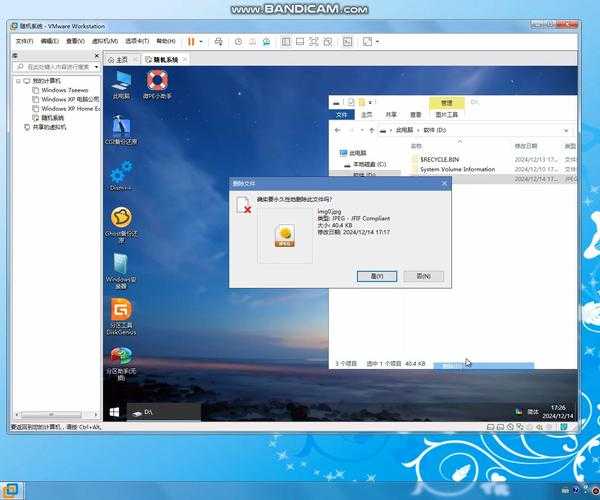Click 是(Y) to confirm deletion
This screenshot has width=600, height=500.
[377, 276]
